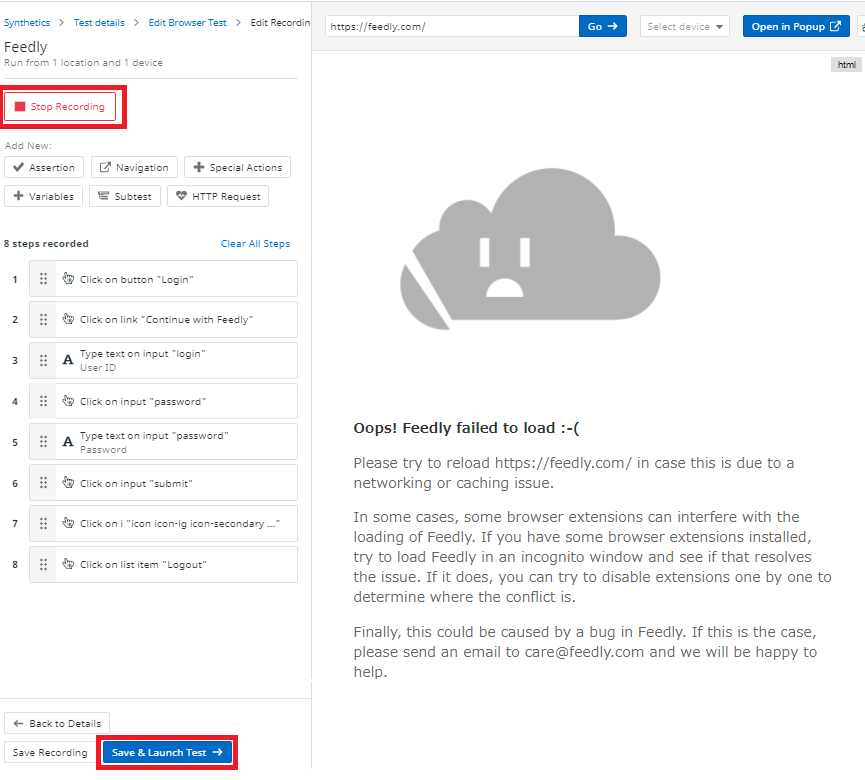Select click icon of Logout list item step
The height and width of the screenshot is (780, 865).
68,563
